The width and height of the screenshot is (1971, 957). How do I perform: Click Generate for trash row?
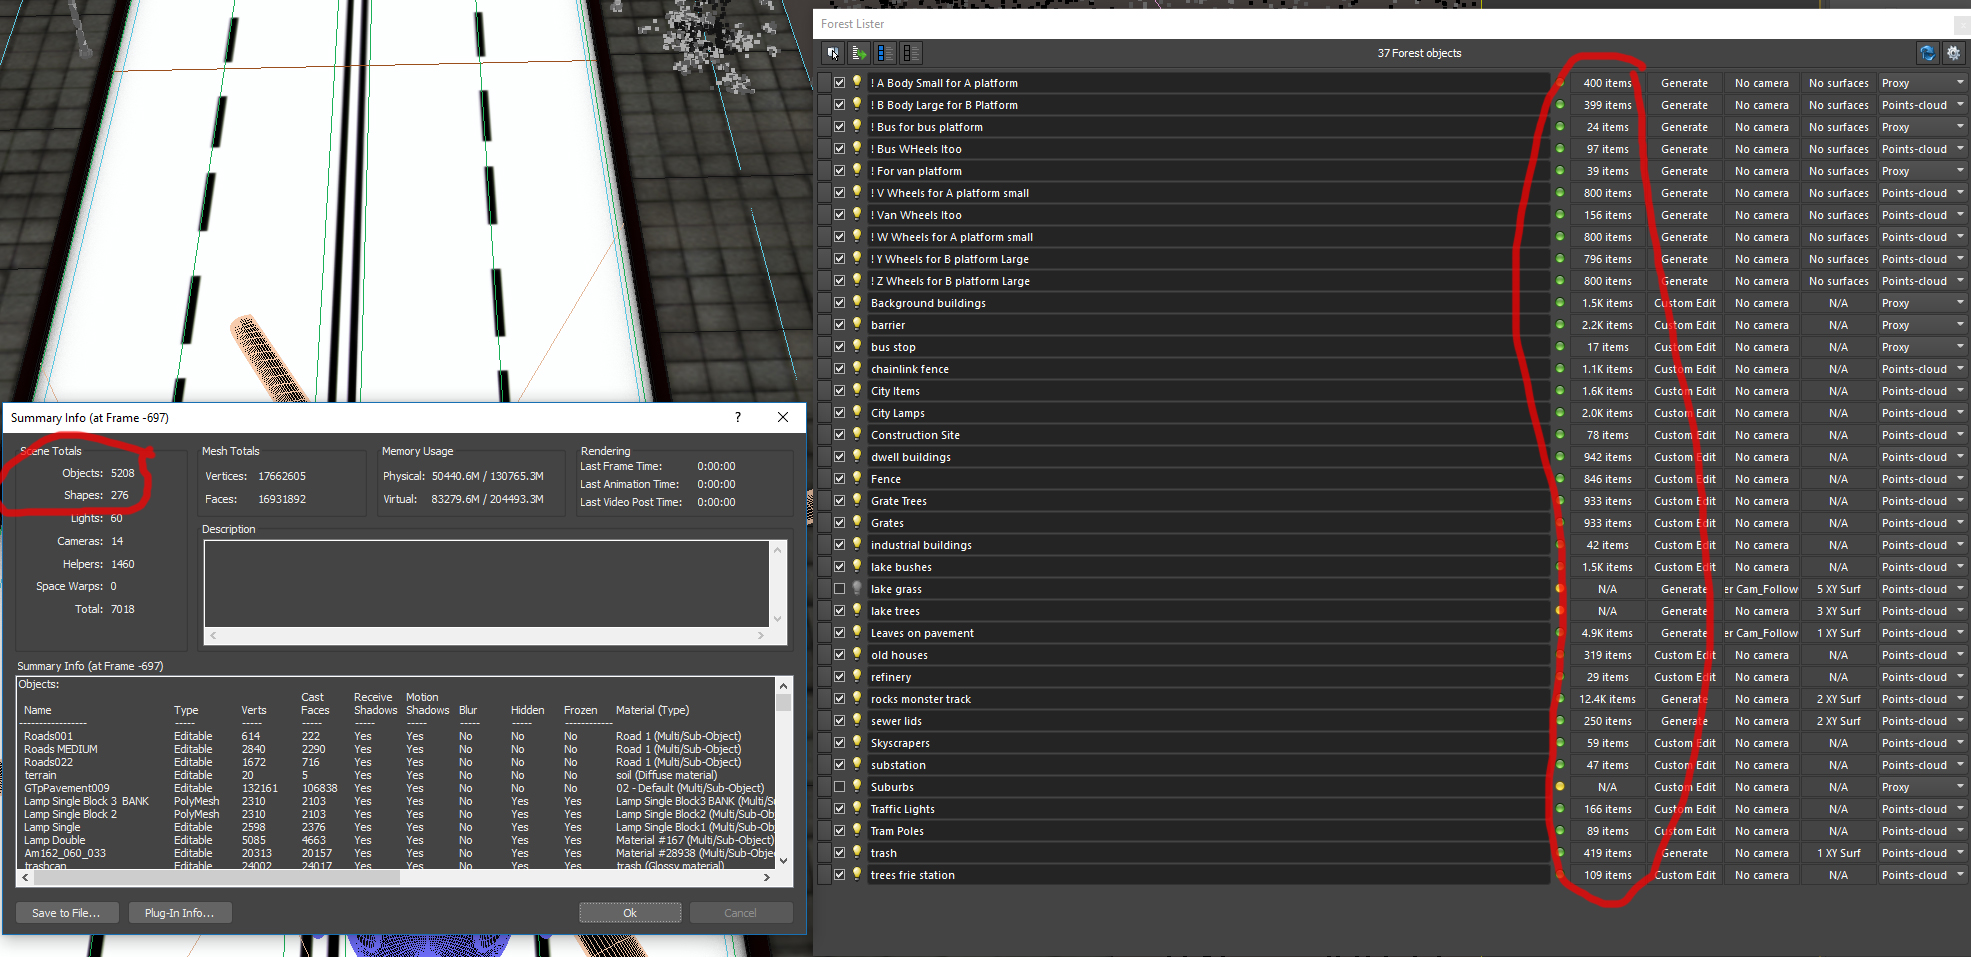coord(1685,853)
